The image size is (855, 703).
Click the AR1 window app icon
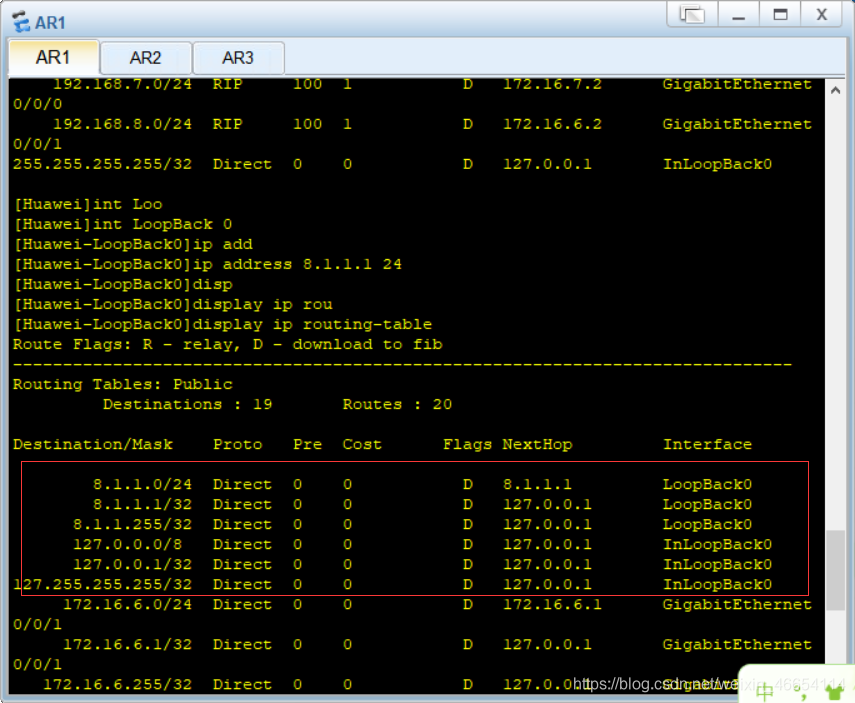tap(21, 22)
